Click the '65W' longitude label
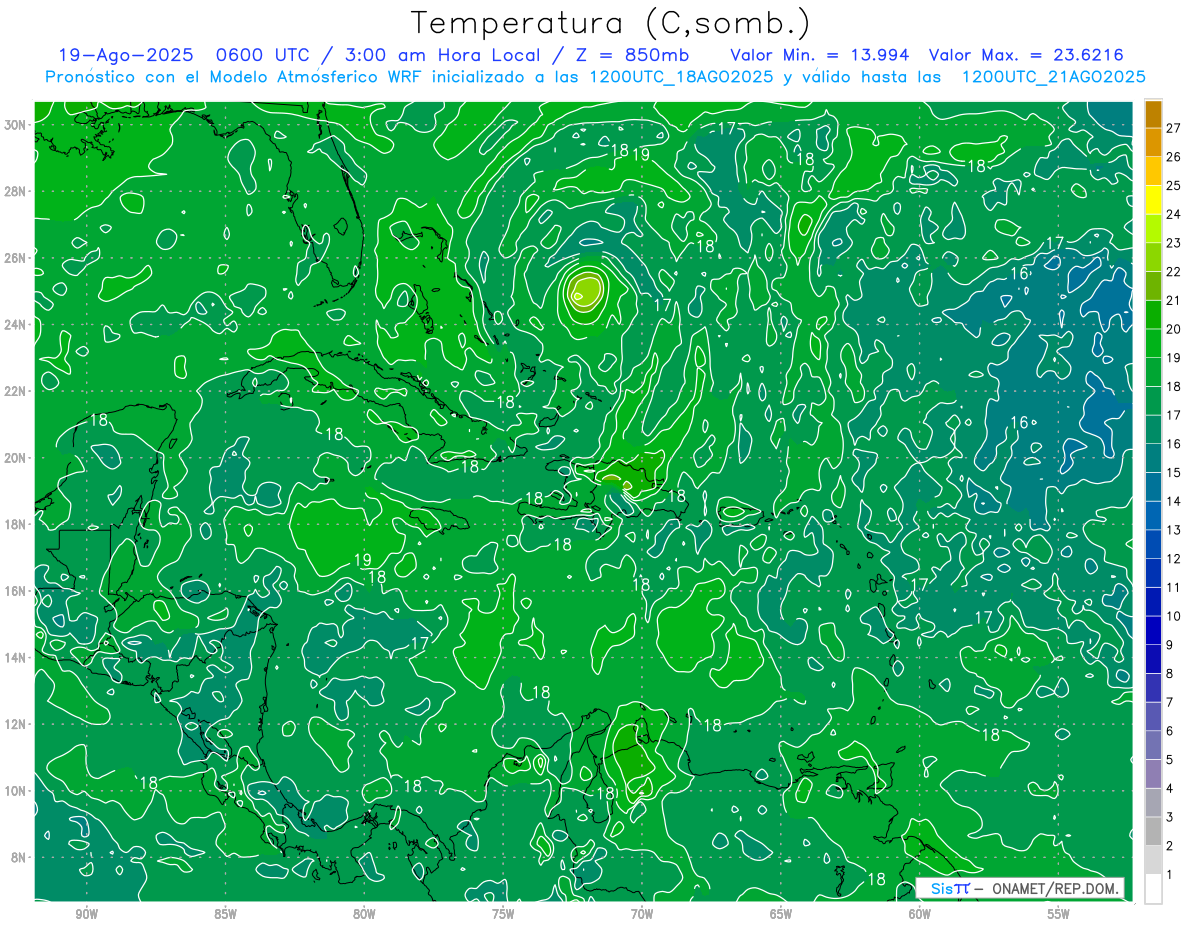This screenshot has width=1200, height=927. click(781, 914)
